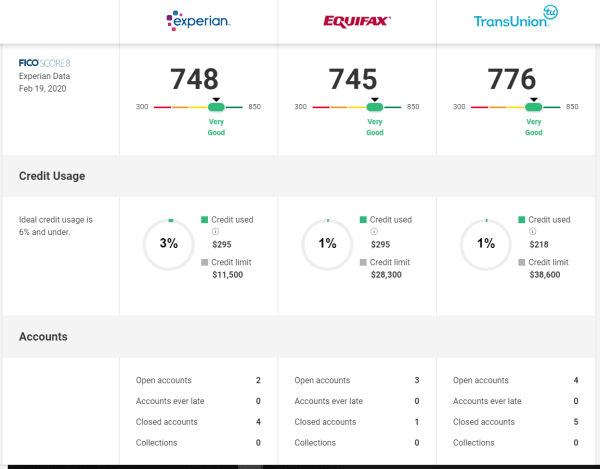
Task: Click Experian Open accounts row
Action: (x=198, y=380)
